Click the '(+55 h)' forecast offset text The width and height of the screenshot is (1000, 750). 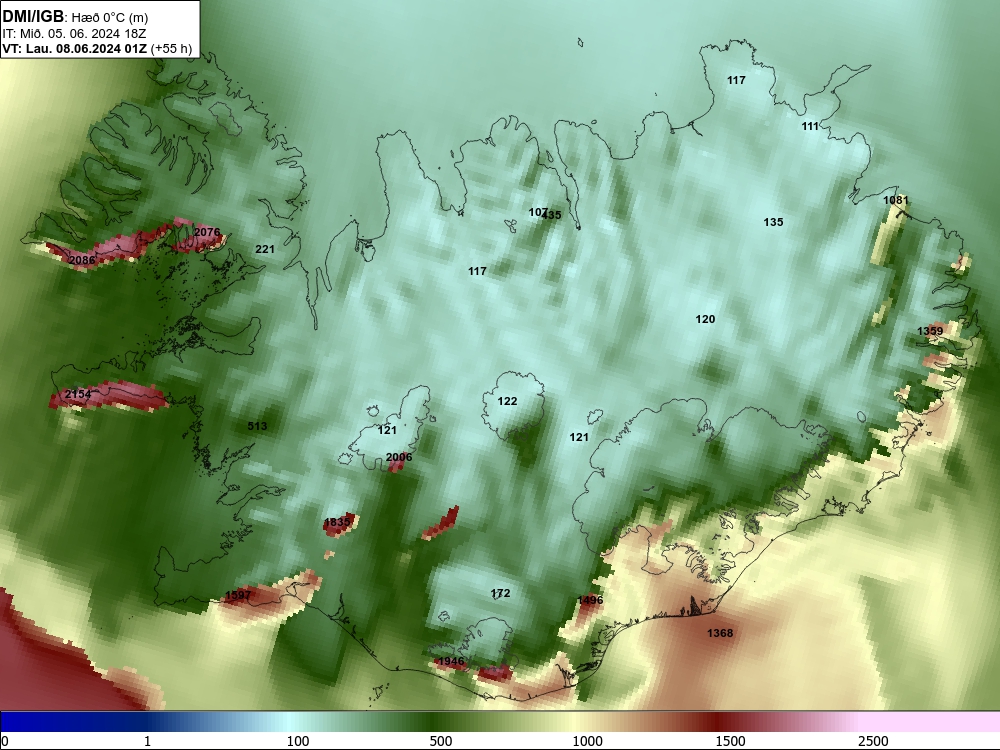tap(172, 48)
